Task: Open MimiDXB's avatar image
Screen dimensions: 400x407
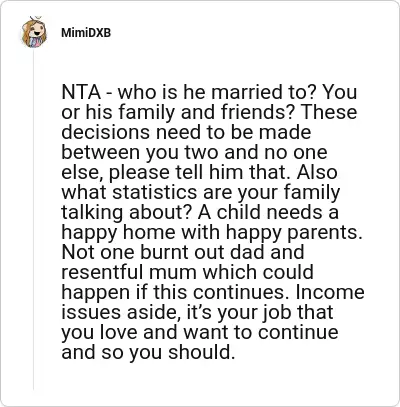Action: pyautogui.click(x=34, y=32)
